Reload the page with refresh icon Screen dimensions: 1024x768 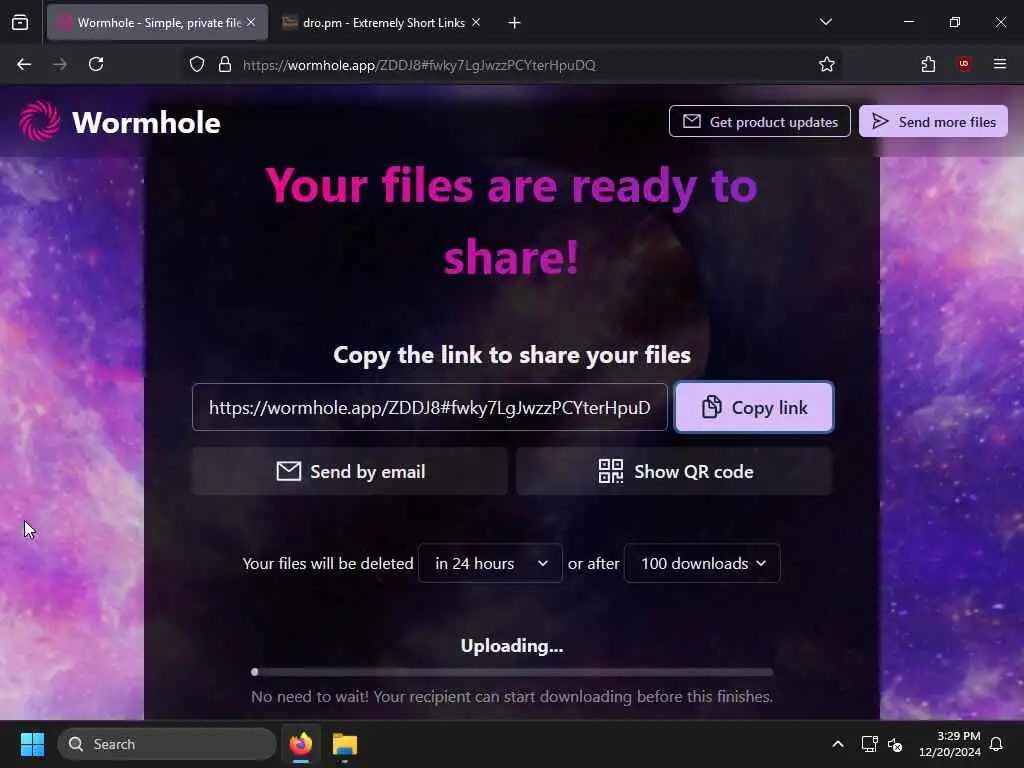[x=96, y=64]
